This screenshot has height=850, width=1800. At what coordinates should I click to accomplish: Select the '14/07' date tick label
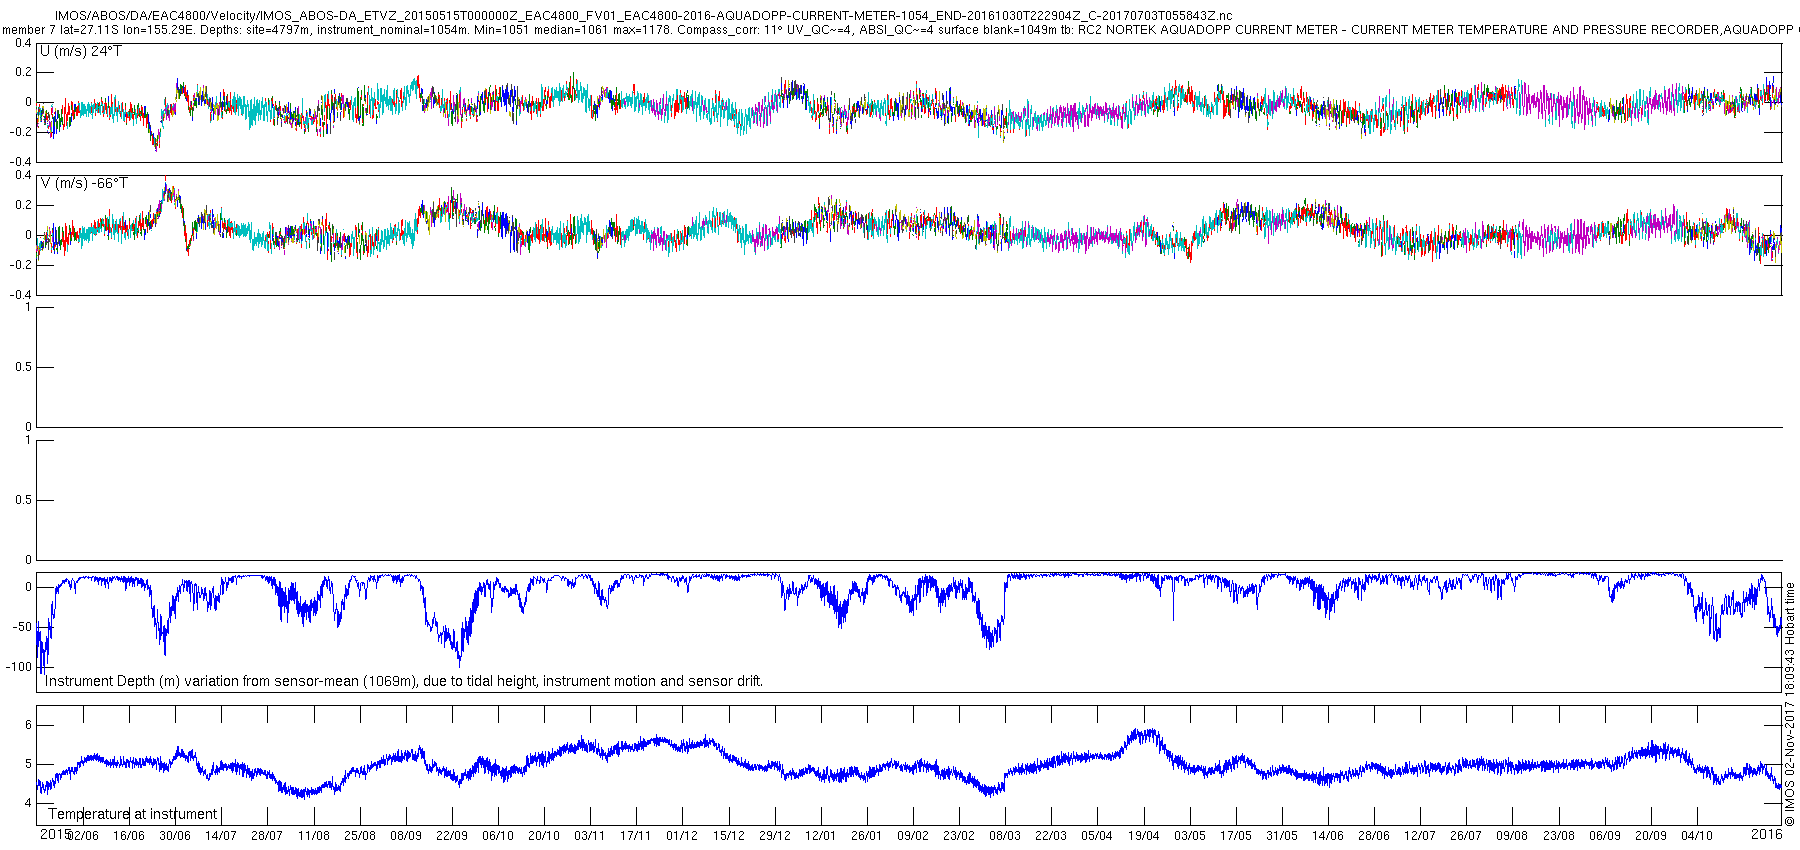click(221, 836)
